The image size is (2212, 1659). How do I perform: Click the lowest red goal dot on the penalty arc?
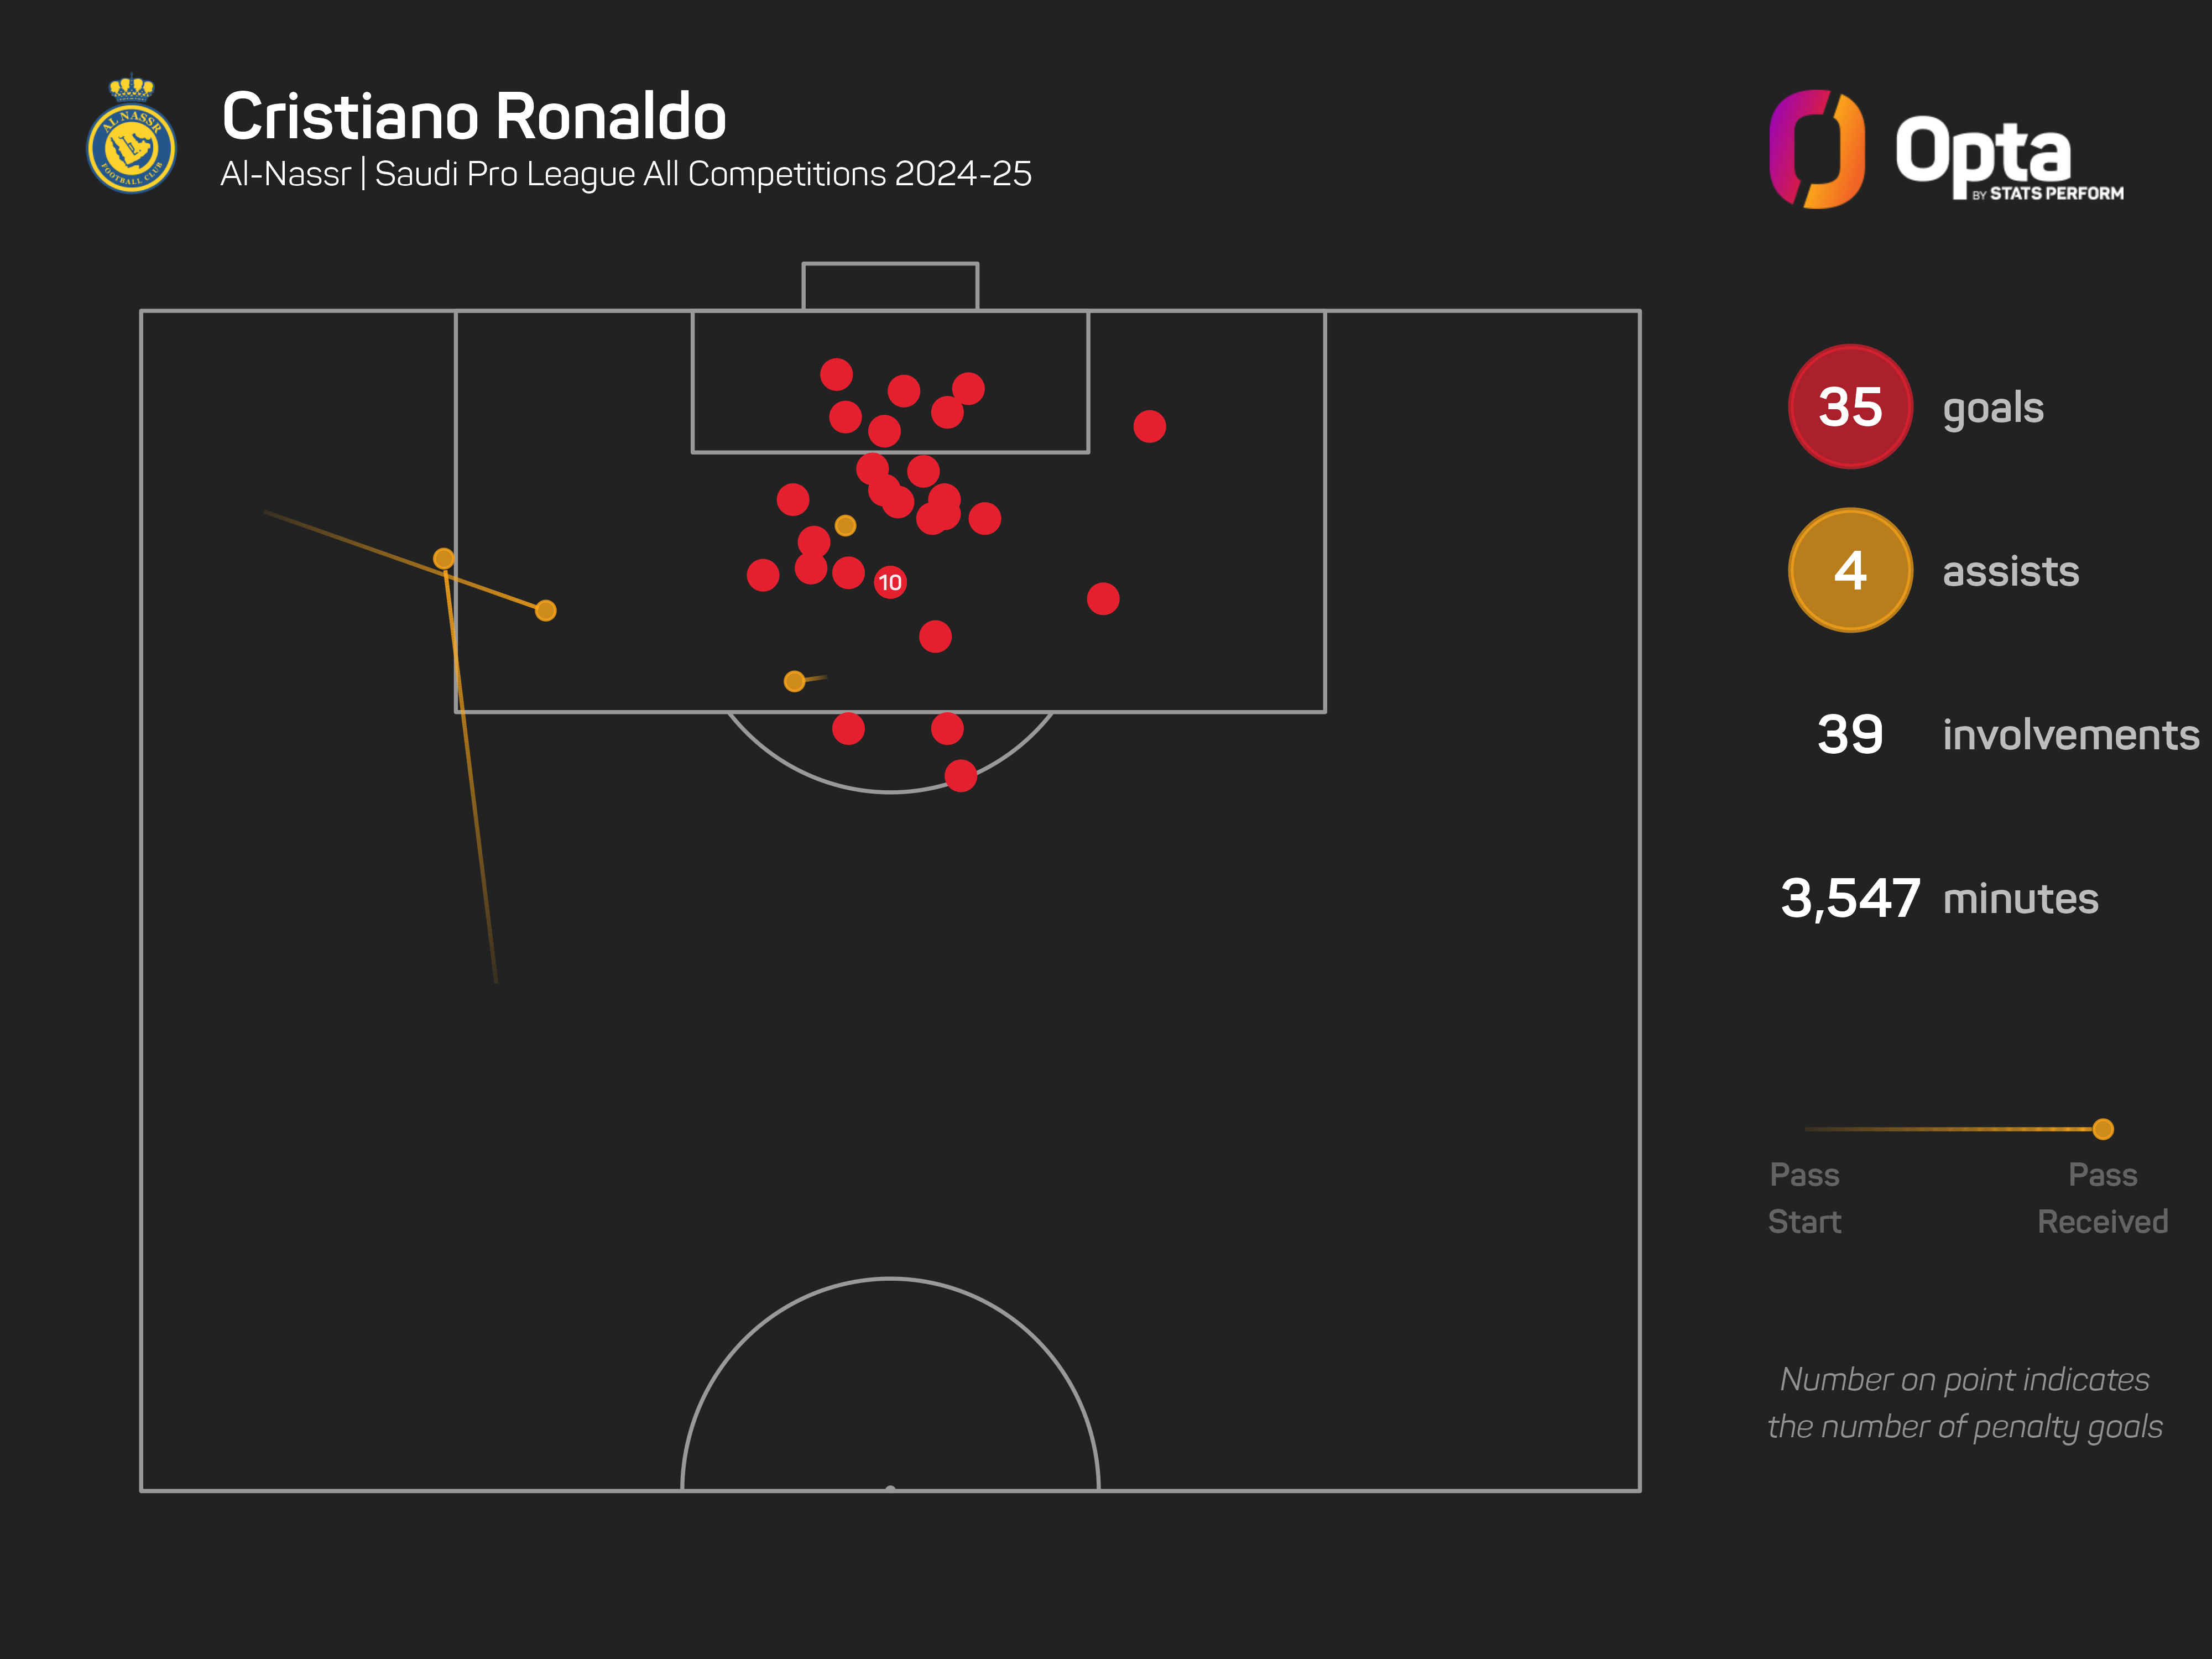960,776
